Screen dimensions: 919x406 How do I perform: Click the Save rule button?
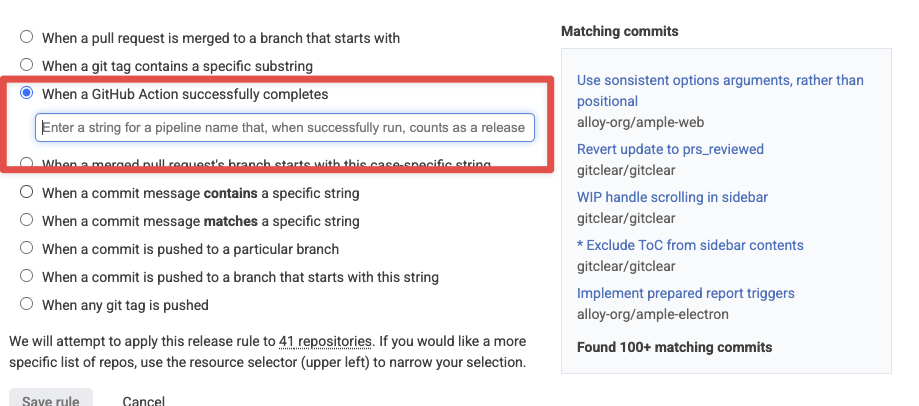click(x=51, y=399)
